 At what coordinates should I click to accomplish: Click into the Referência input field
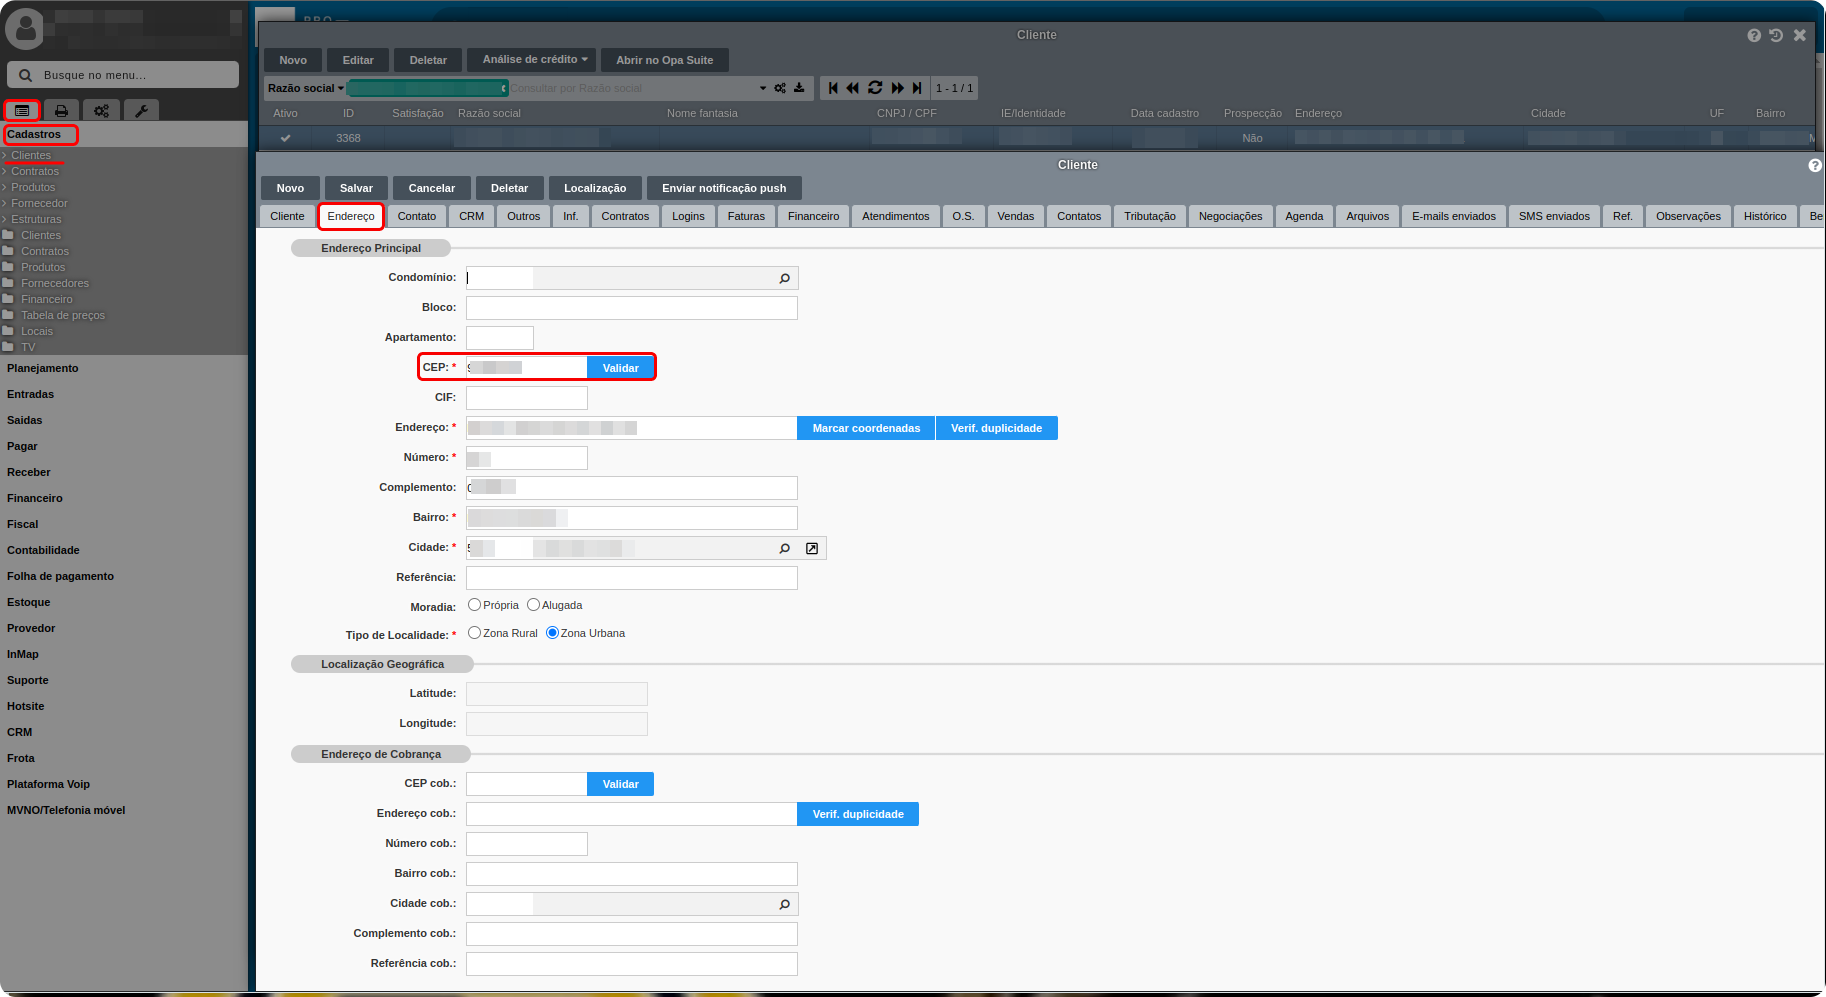click(631, 578)
